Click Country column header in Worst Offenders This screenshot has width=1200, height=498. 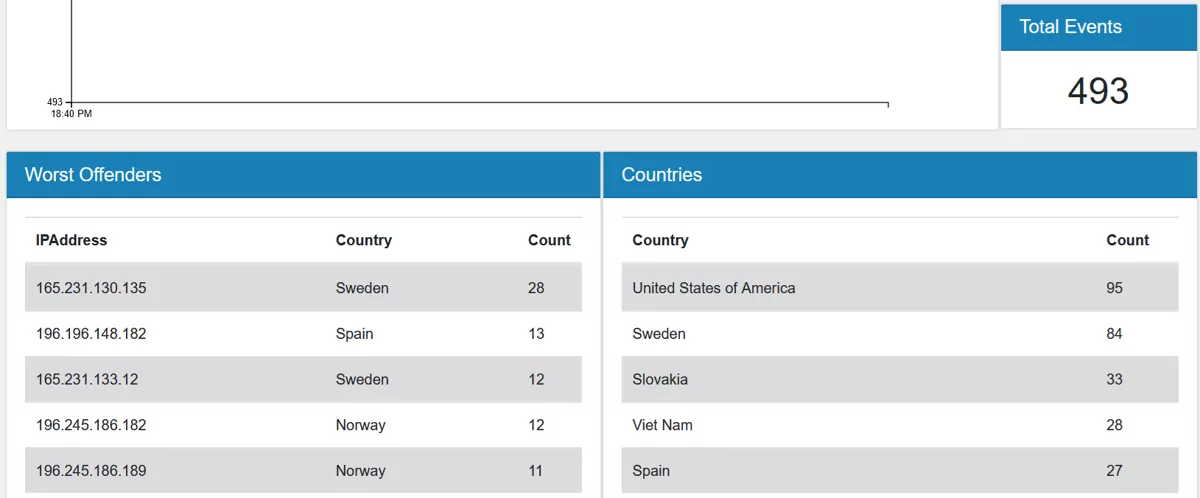363,240
